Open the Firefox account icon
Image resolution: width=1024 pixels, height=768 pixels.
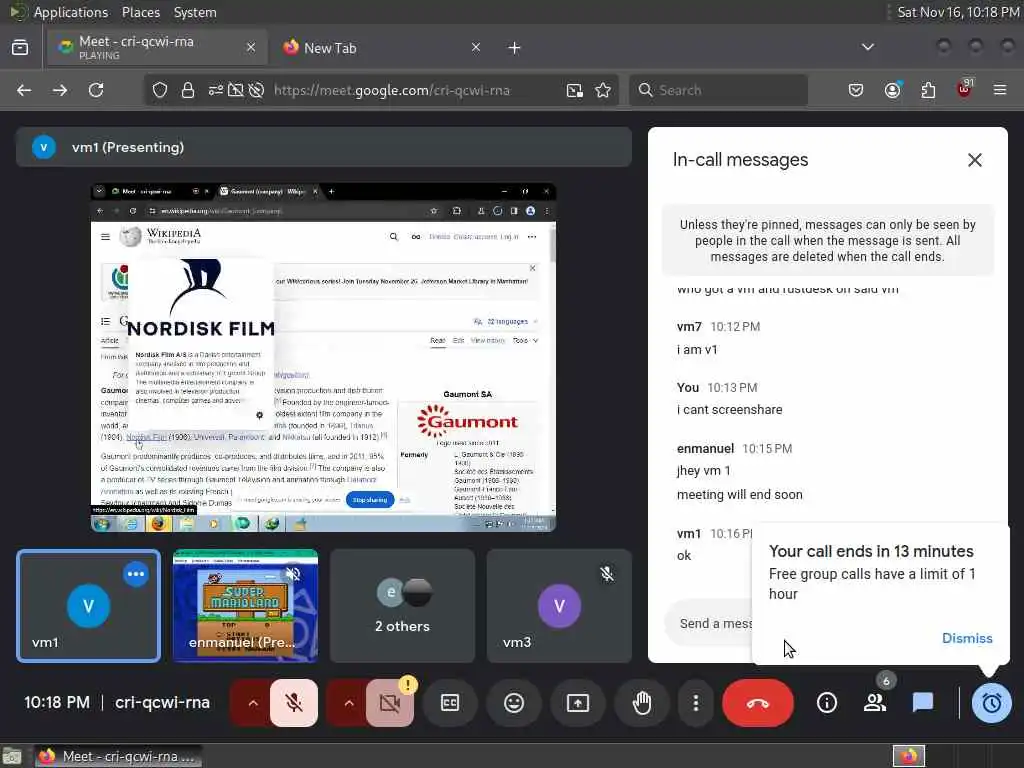tap(892, 90)
